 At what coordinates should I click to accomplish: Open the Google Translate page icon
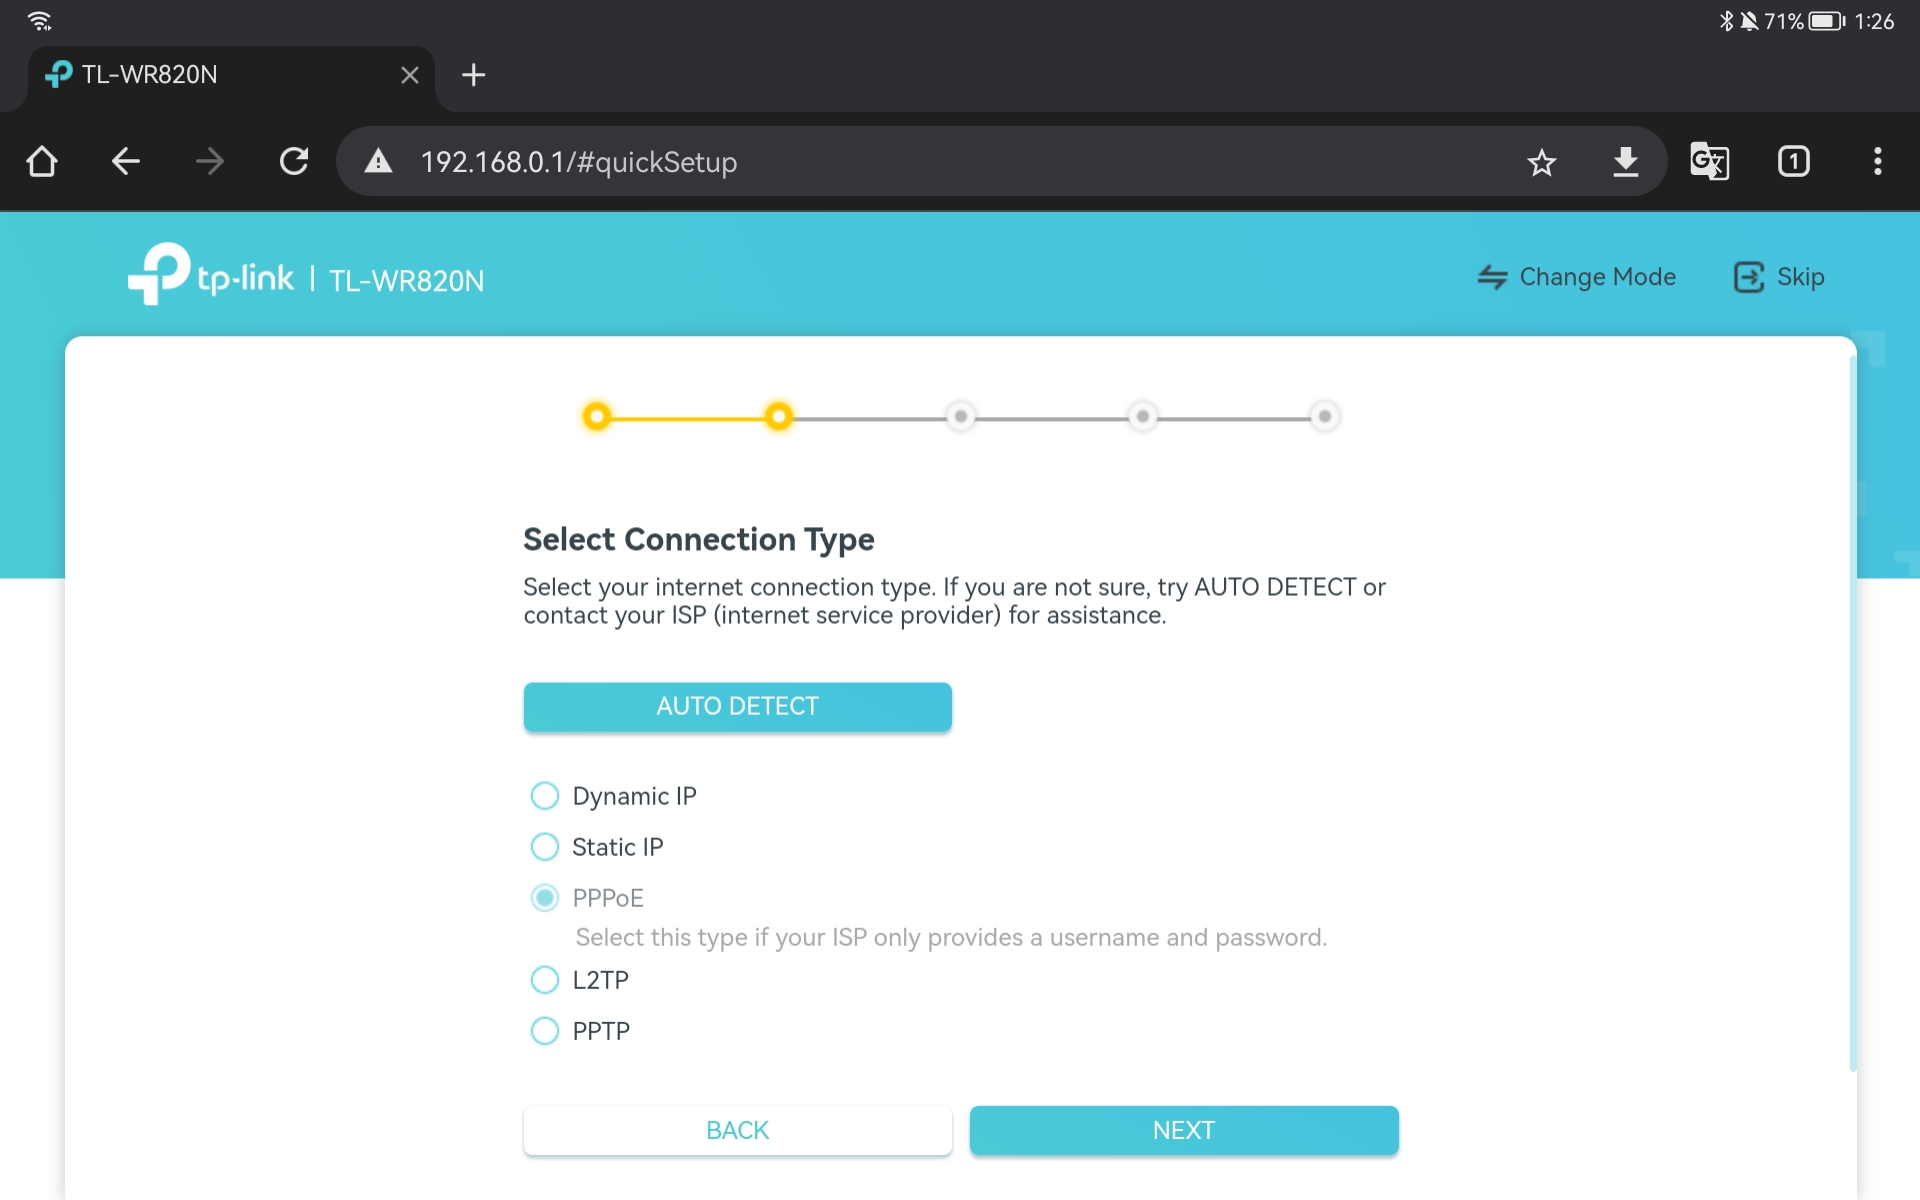click(1709, 161)
